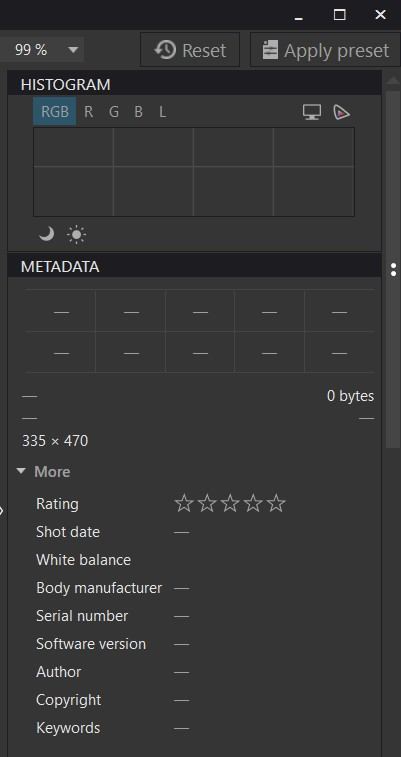Click the panel's vertical scrollbar

click(393, 270)
